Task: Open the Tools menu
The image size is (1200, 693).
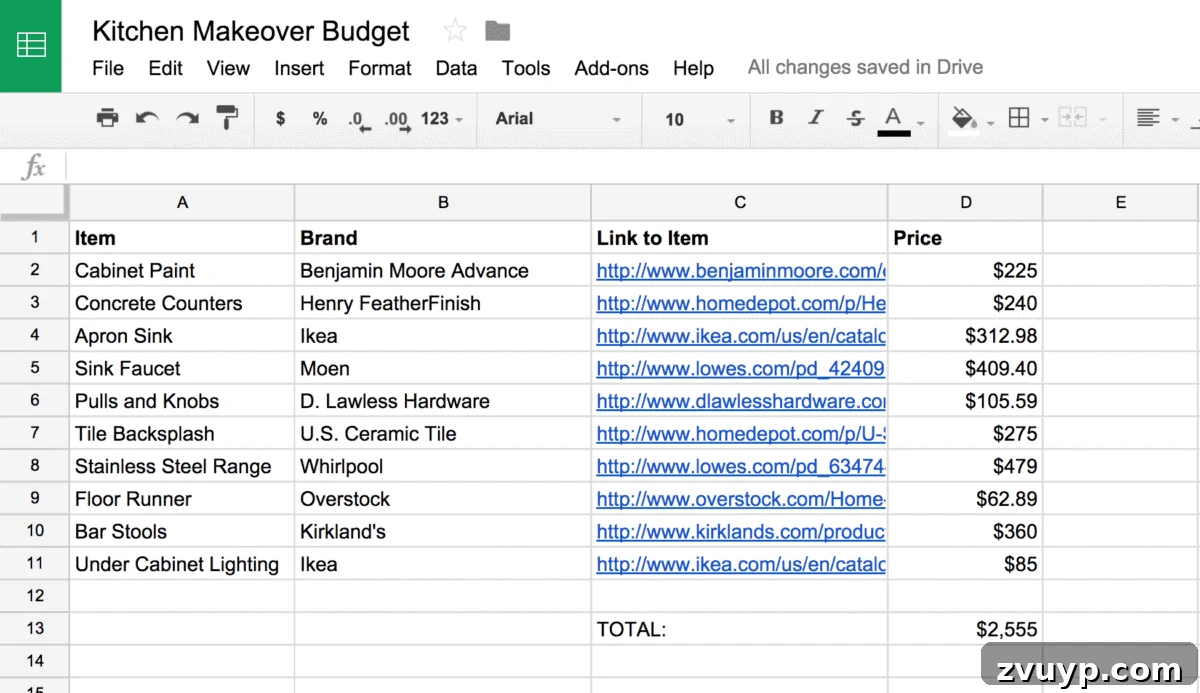Action: [526, 68]
